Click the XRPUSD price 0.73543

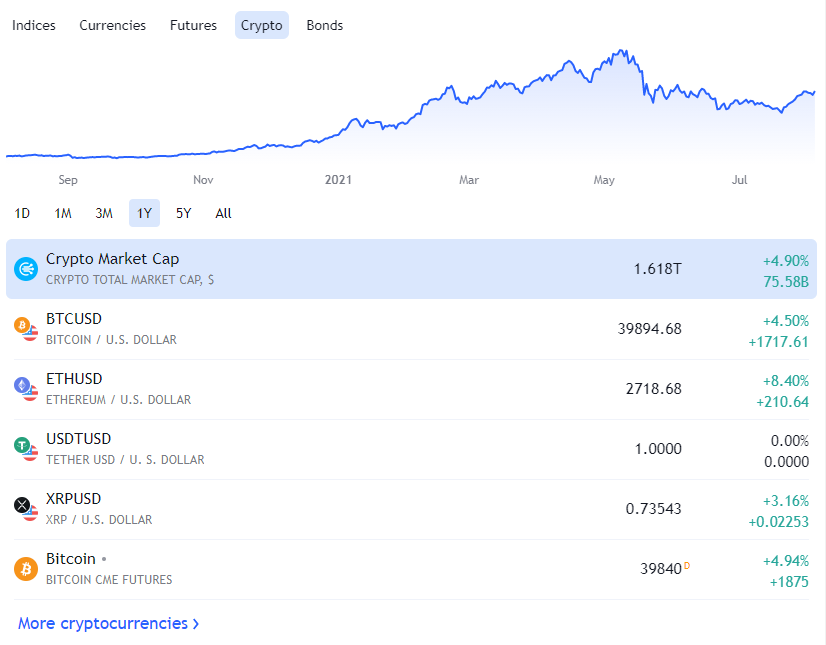653,509
